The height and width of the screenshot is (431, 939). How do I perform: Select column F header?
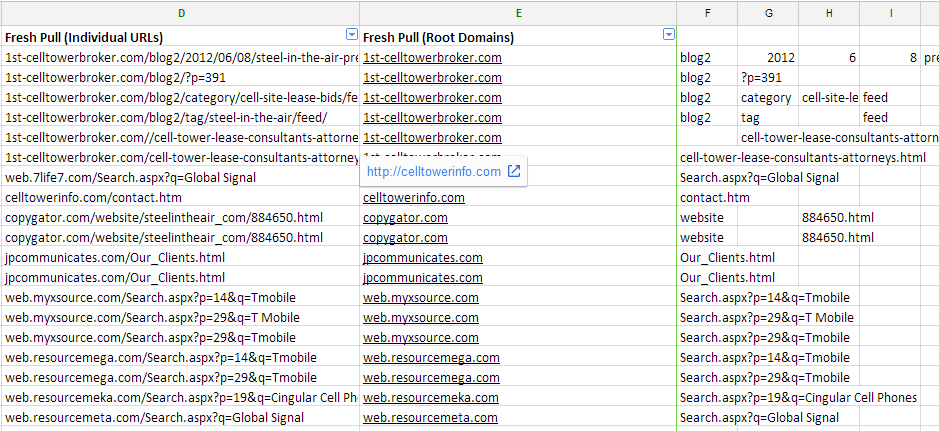[707, 13]
